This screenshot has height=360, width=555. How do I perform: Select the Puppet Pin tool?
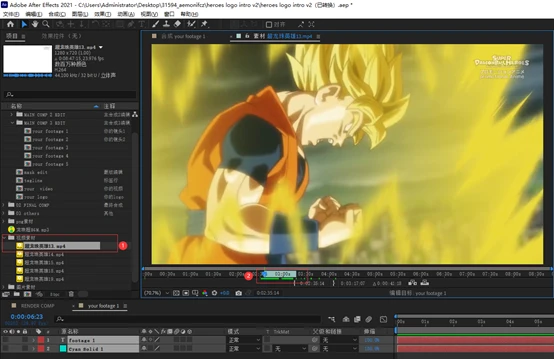[204, 24]
